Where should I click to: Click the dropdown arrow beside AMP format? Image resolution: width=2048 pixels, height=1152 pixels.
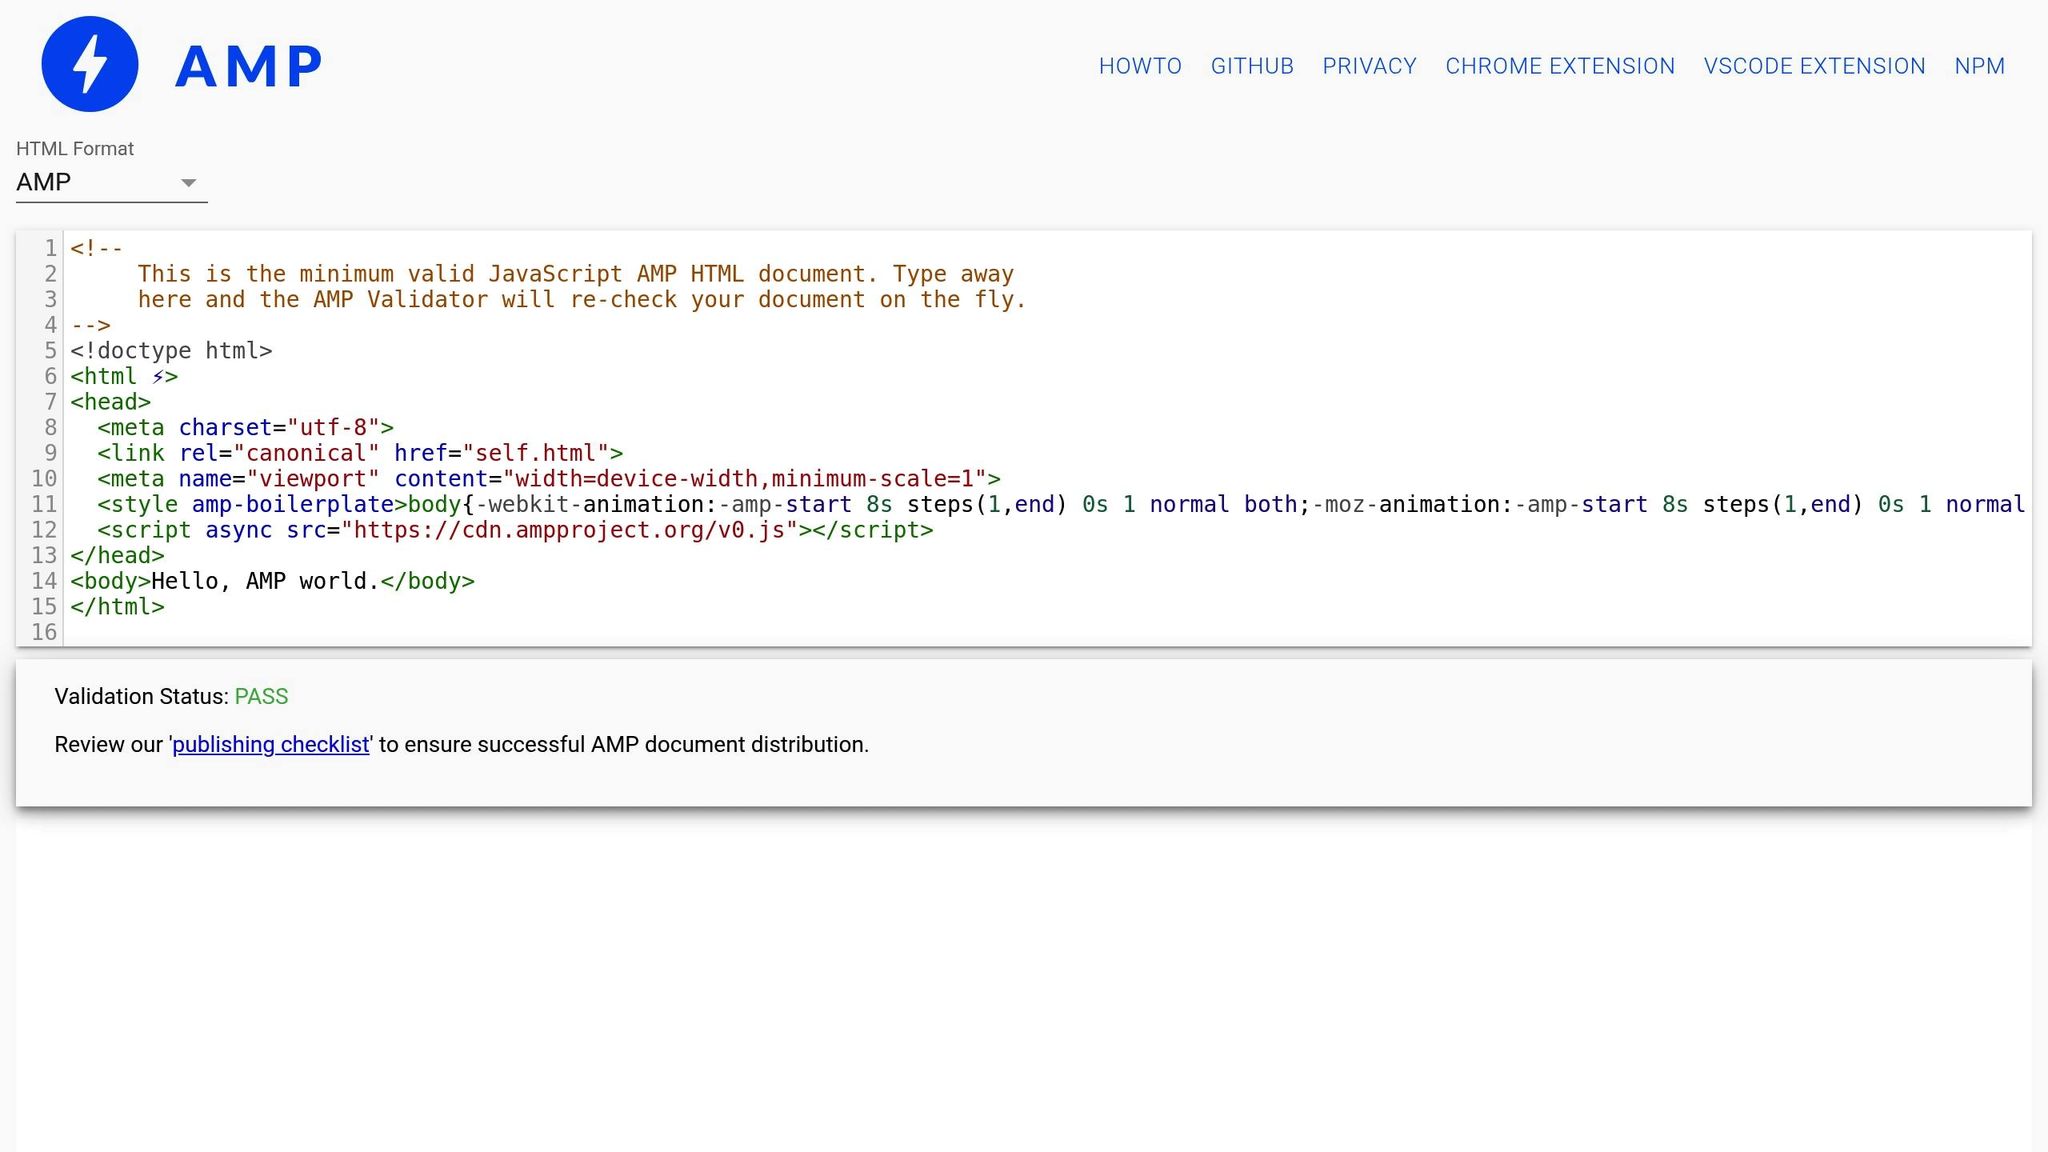pyautogui.click(x=190, y=182)
